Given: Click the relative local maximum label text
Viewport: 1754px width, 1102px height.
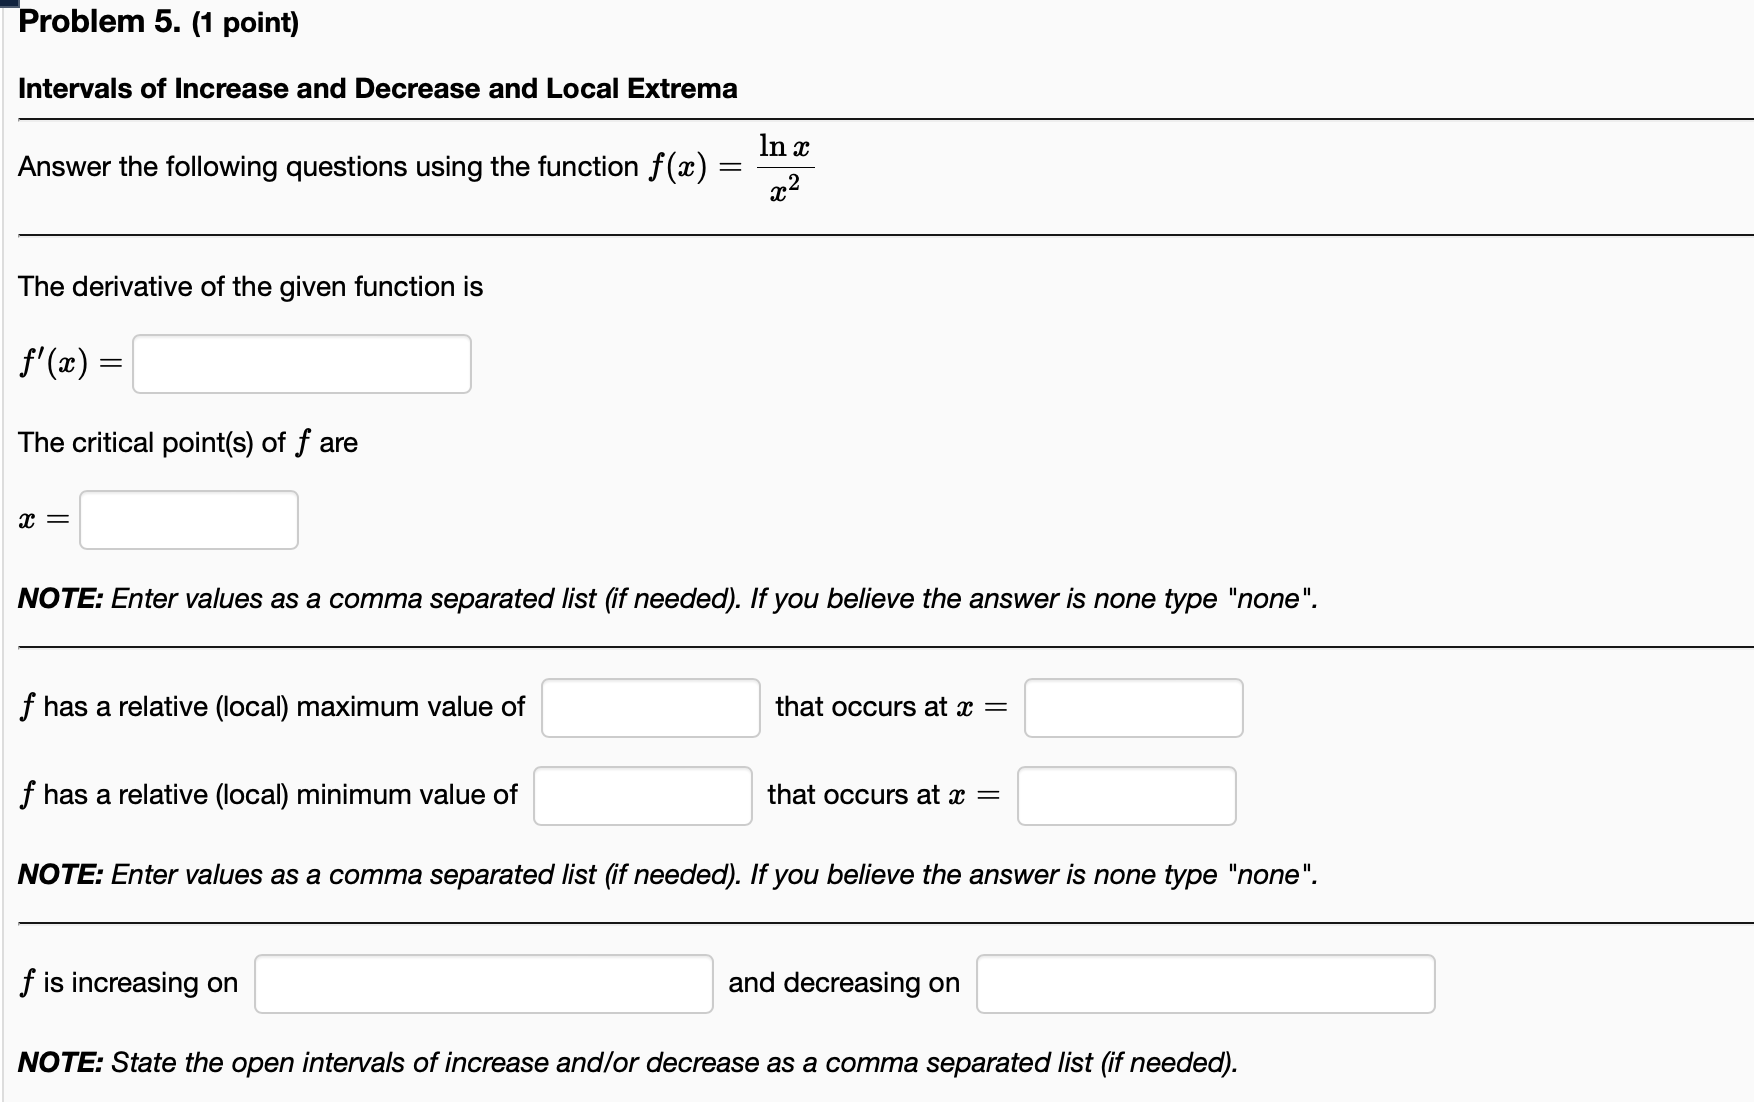Looking at the screenshot, I should point(270,706).
